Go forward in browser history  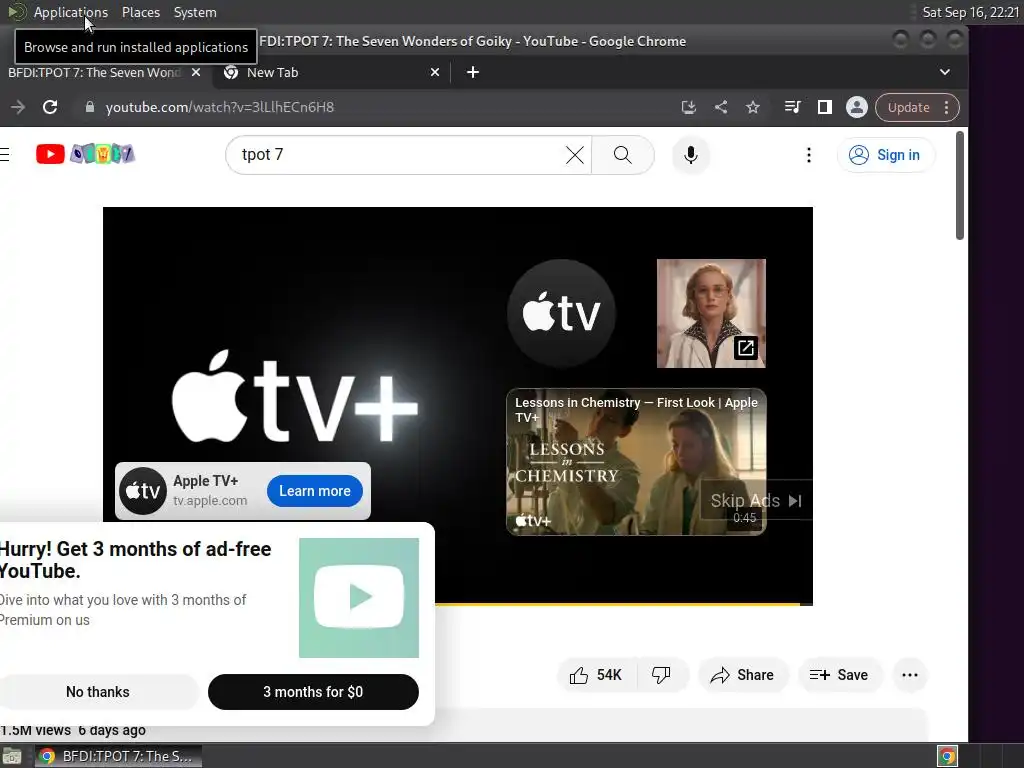[x=18, y=107]
